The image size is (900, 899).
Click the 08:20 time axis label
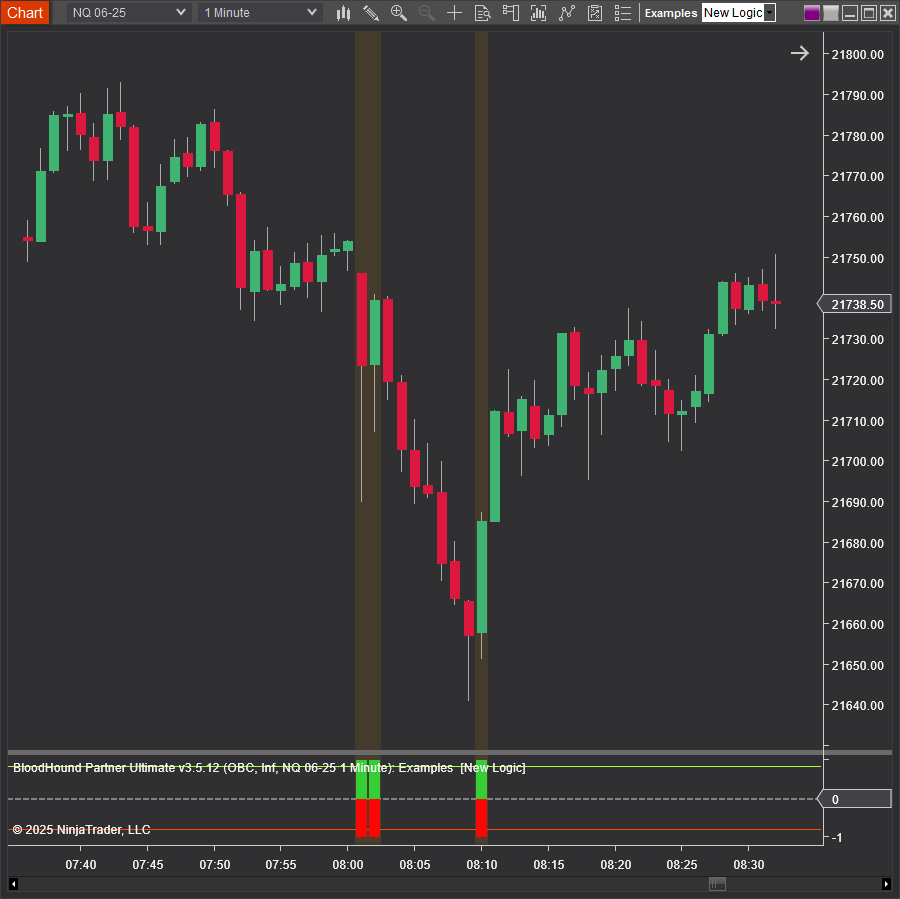click(615, 865)
